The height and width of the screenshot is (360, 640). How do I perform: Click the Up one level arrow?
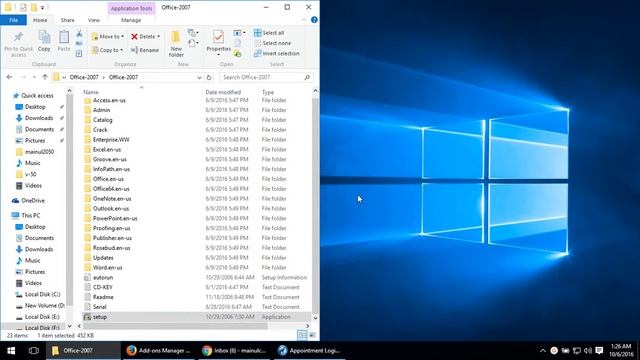point(45,77)
